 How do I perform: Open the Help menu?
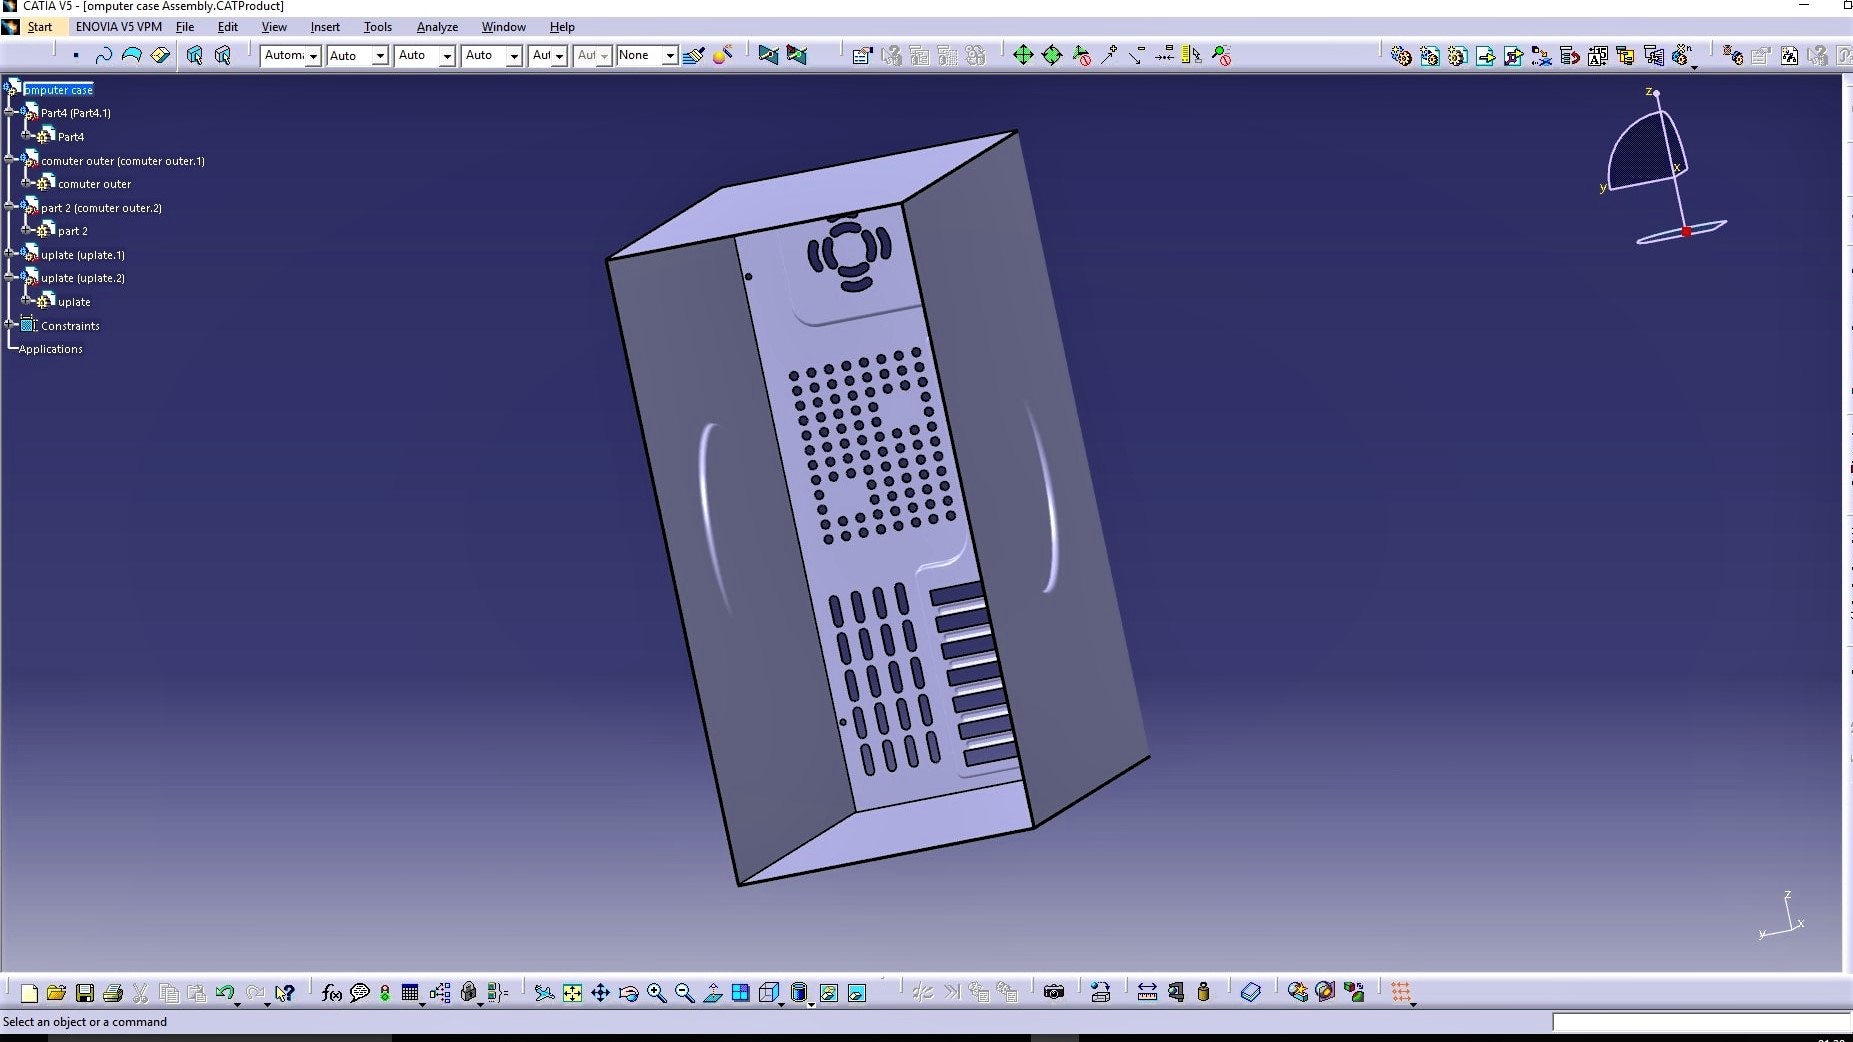point(562,27)
